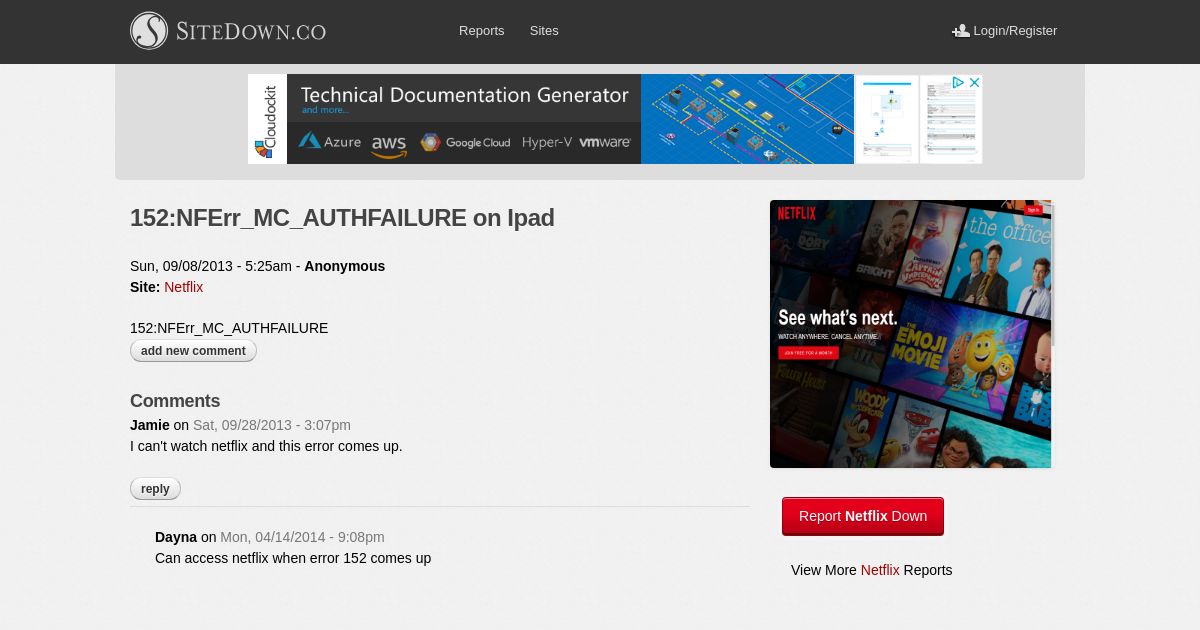Click the document preview pages in the ad
The height and width of the screenshot is (630, 1200).
(x=918, y=119)
